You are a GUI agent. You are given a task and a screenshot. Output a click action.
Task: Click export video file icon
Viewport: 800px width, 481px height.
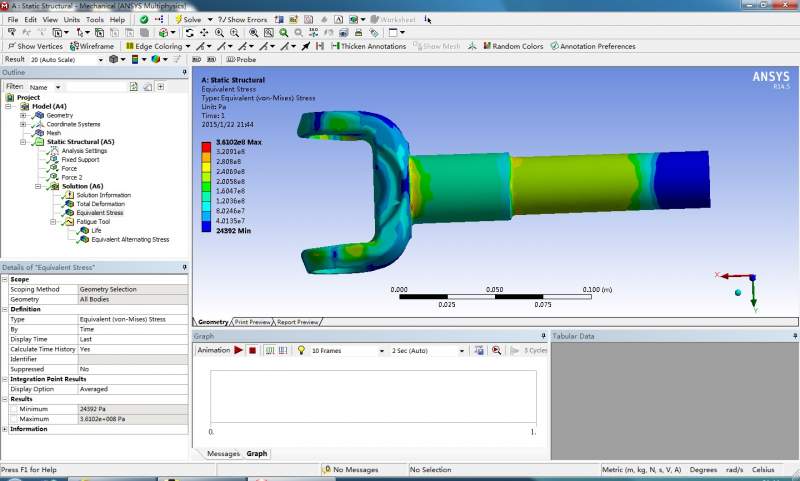(x=479, y=350)
